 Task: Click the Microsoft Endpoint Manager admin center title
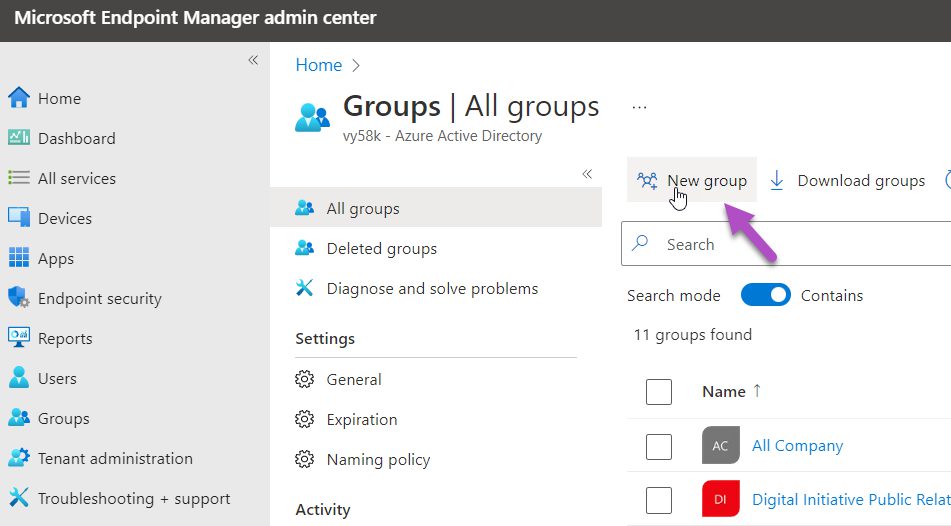point(195,18)
